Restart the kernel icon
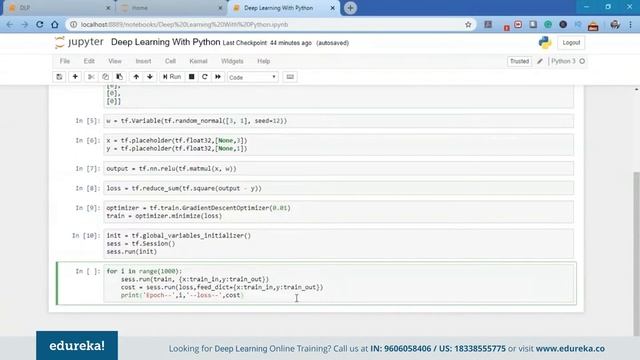The height and width of the screenshot is (360, 640). 204,77
